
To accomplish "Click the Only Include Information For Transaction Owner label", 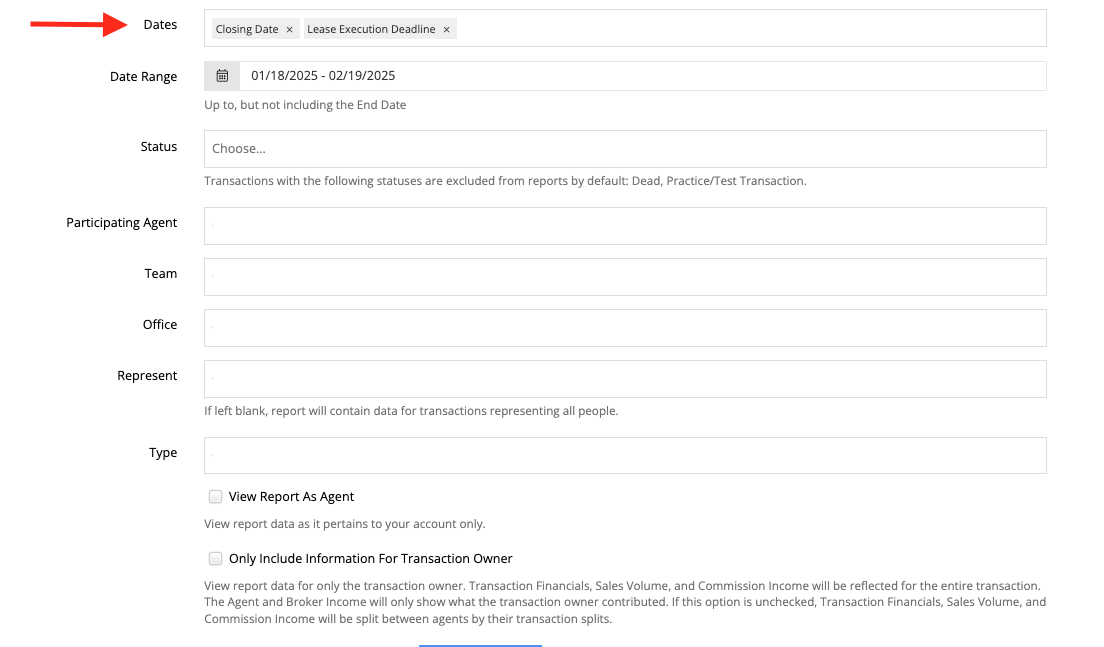I will click(370, 559).
